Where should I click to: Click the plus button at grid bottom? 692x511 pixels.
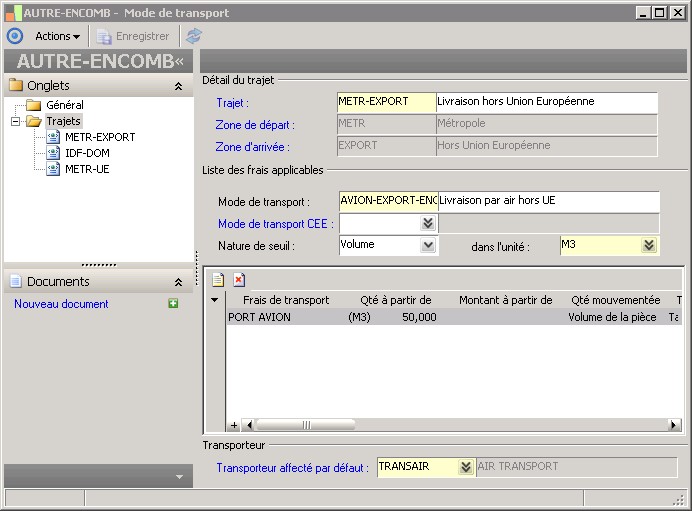(x=234, y=425)
